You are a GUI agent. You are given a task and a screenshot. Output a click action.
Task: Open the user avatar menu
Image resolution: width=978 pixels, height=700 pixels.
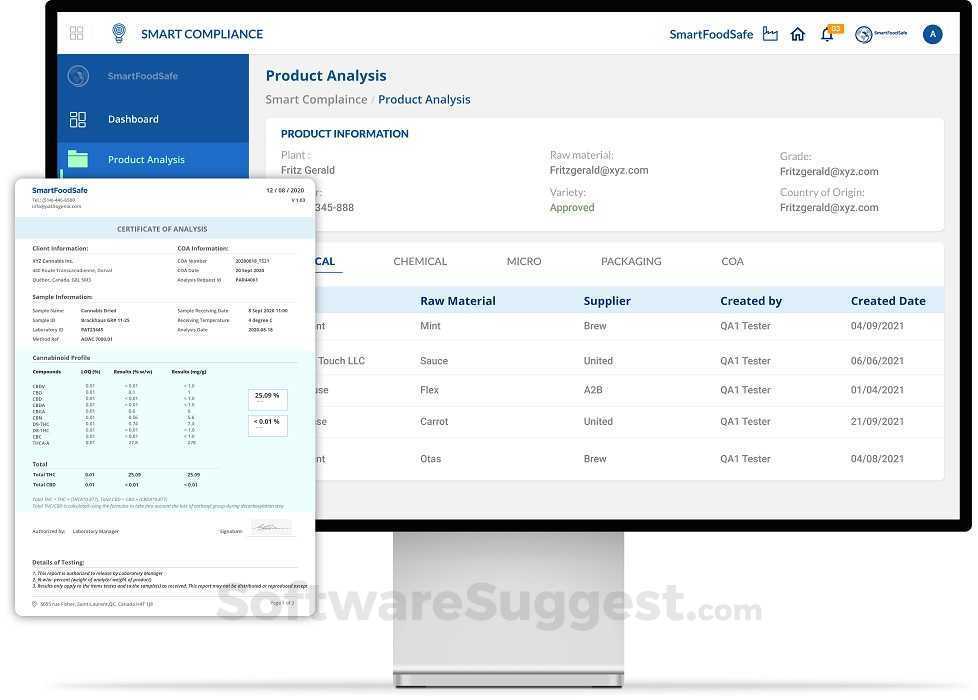pyautogui.click(x=932, y=33)
